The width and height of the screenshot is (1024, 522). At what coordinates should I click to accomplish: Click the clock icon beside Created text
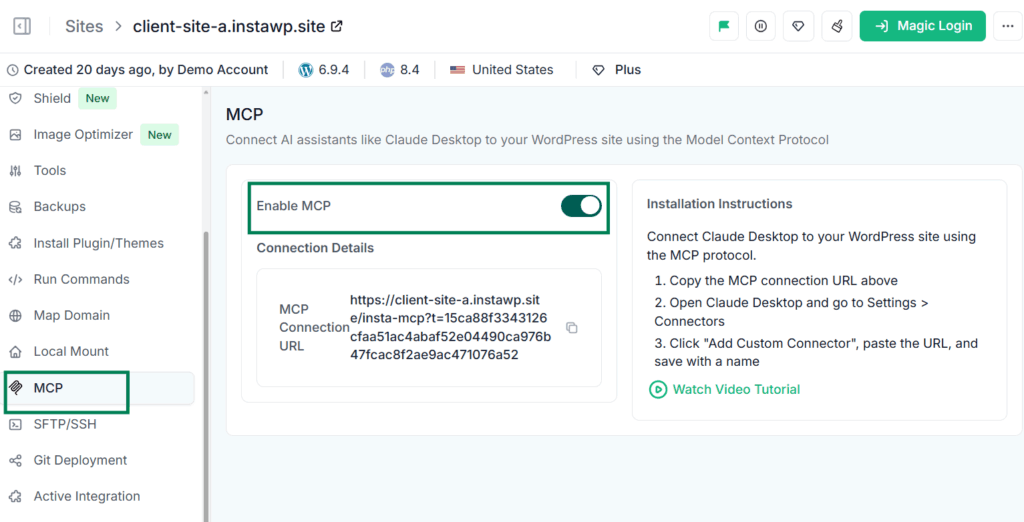pos(13,70)
